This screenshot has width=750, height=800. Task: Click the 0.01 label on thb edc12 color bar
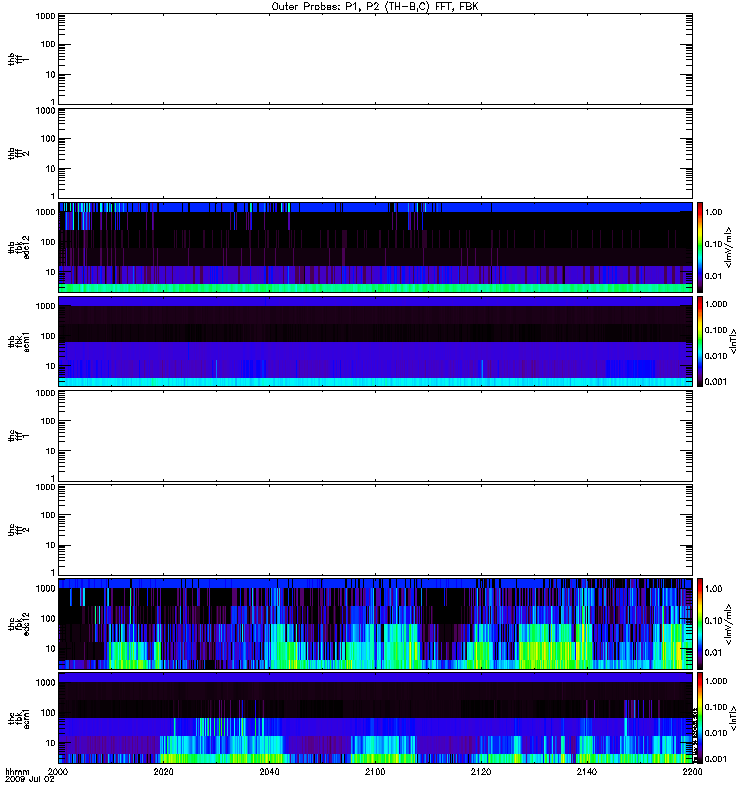click(x=713, y=276)
